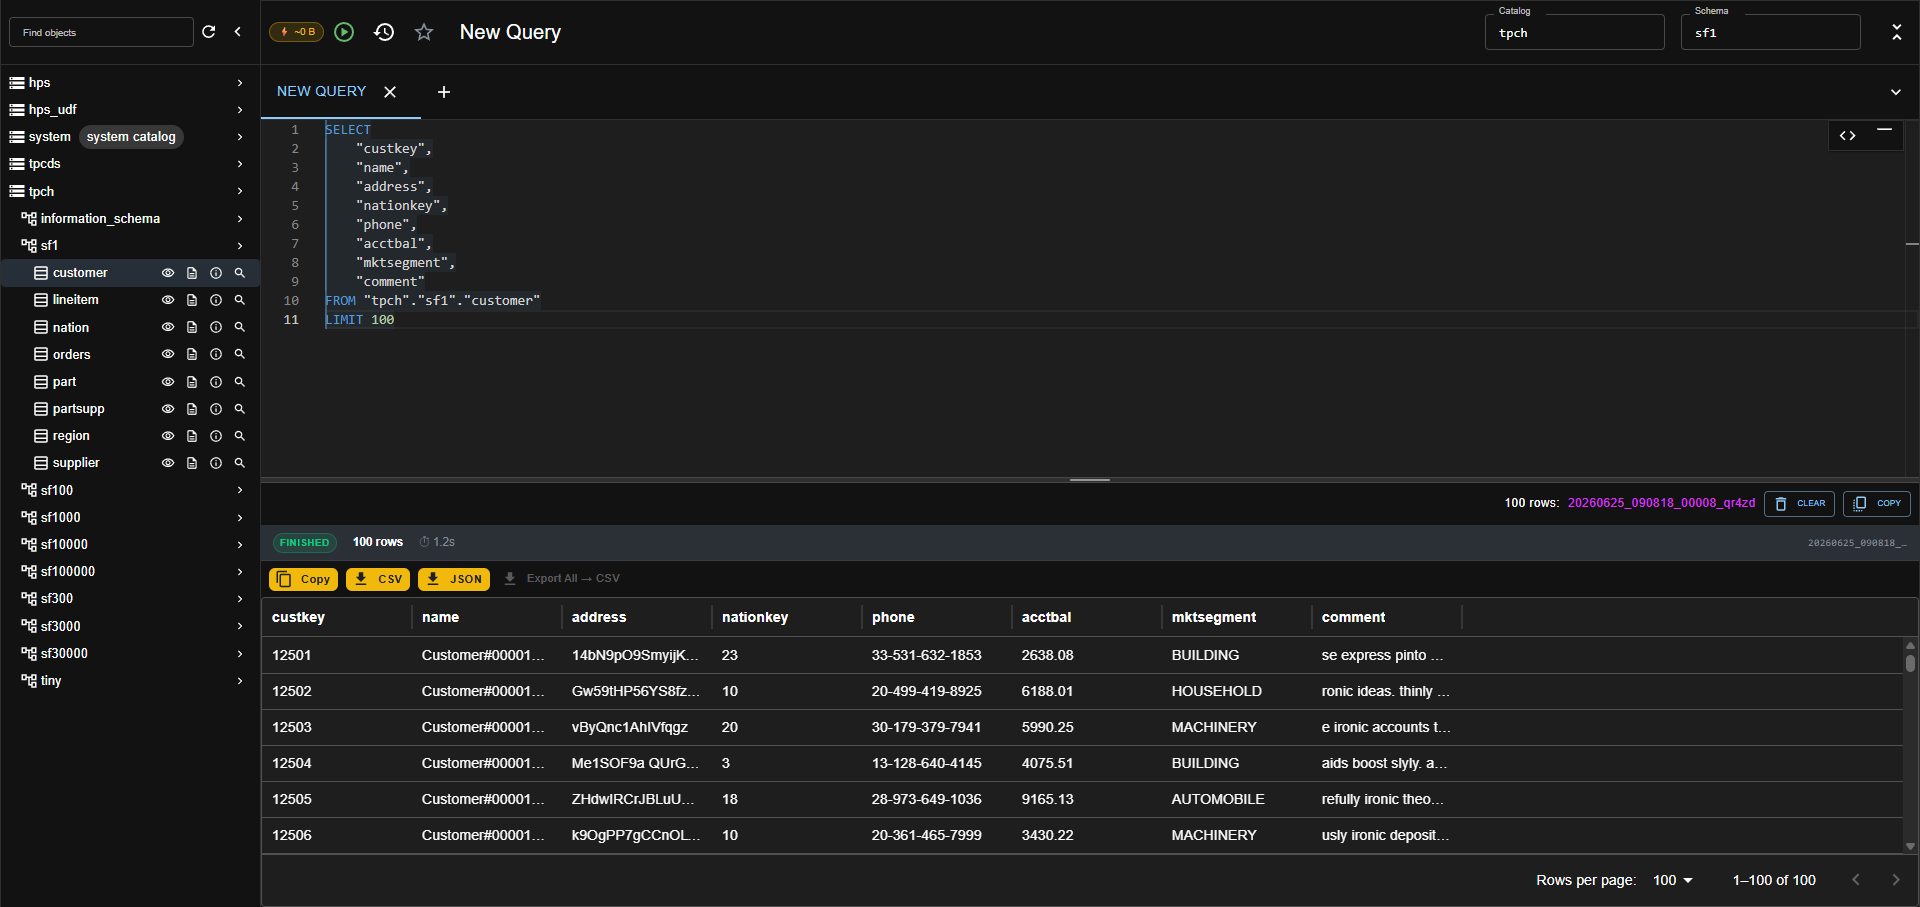
Task: Copy results with the yellow Copy button
Action: (x=303, y=579)
